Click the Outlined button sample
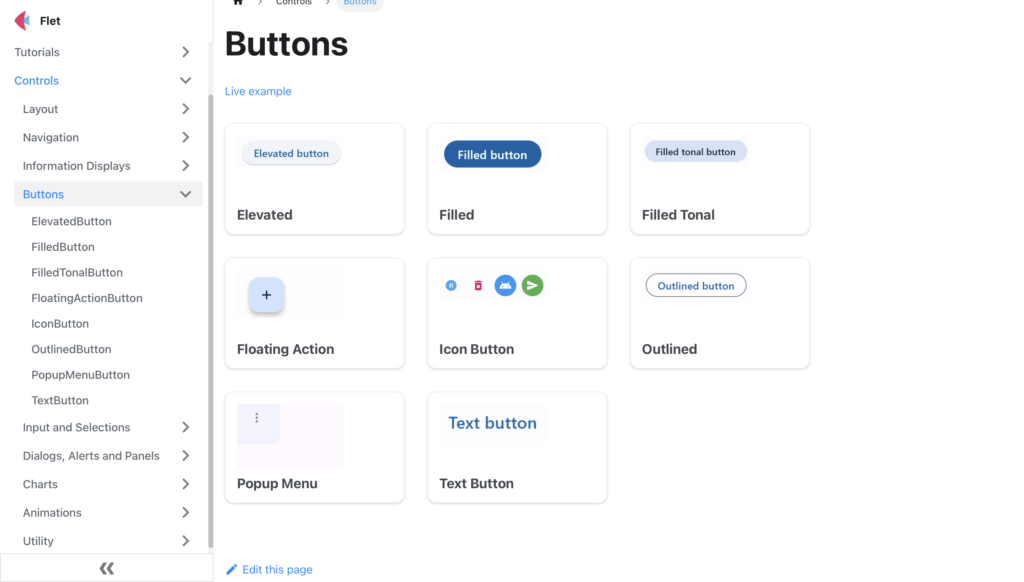This screenshot has width=1024, height=582. (696, 286)
